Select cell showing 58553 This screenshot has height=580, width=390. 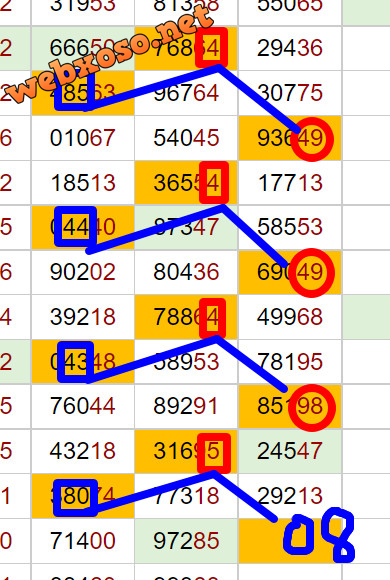point(290,227)
